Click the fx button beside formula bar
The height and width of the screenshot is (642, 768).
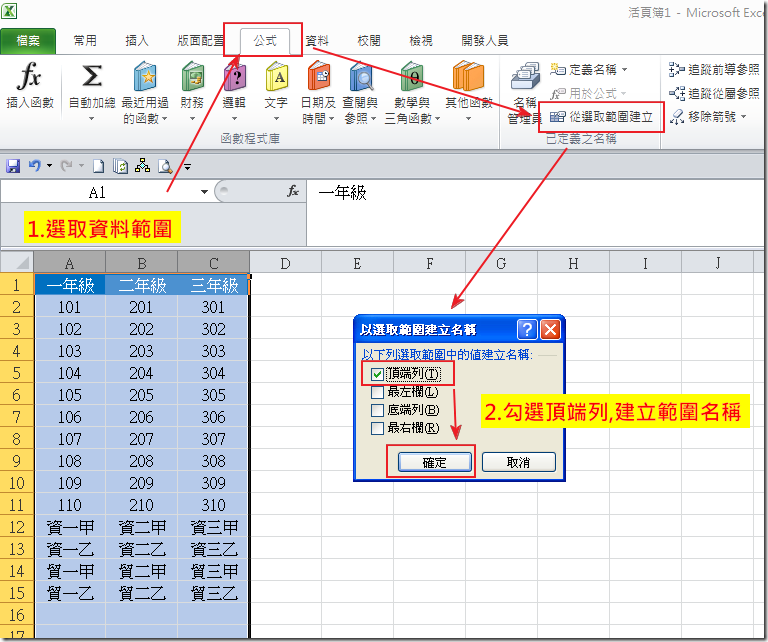click(x=293, y=191)
